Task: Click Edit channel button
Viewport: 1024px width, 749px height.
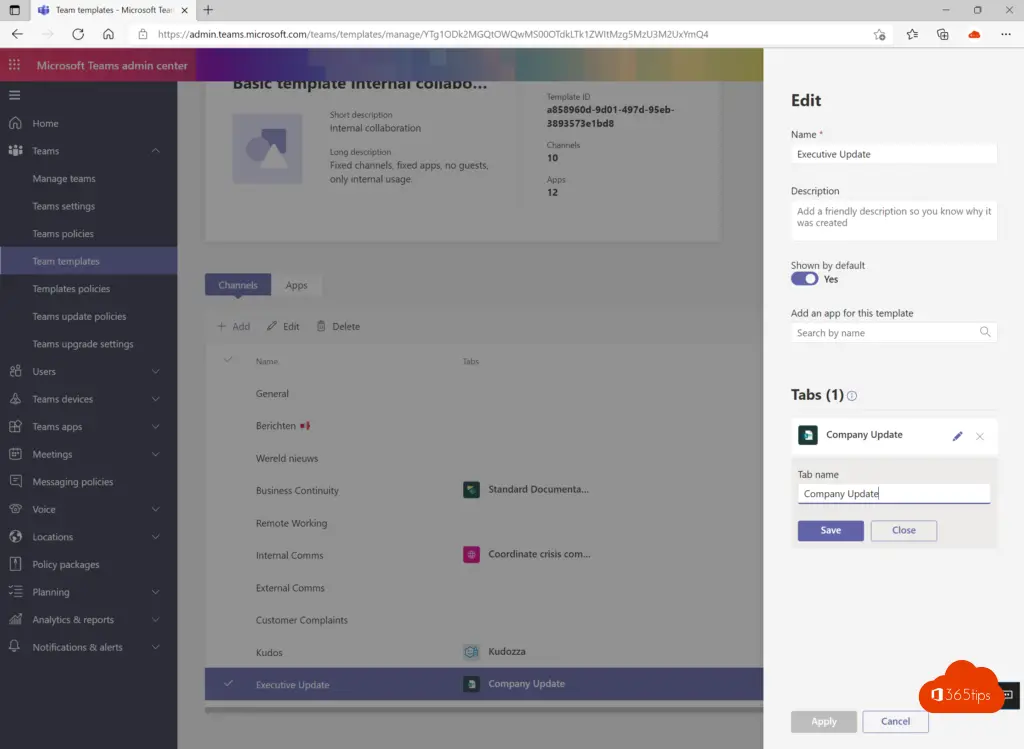Action: tap(283, 327)
